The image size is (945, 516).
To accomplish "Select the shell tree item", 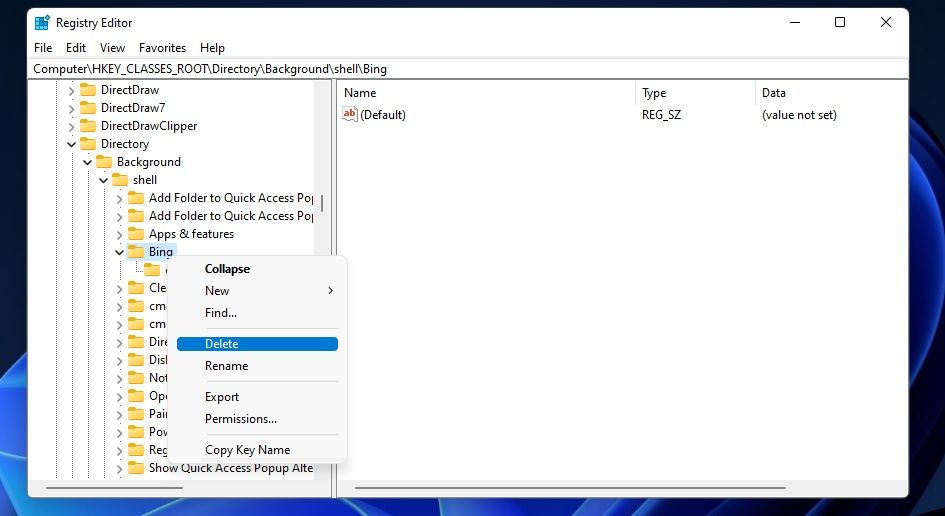I will (x=145, y=180).
